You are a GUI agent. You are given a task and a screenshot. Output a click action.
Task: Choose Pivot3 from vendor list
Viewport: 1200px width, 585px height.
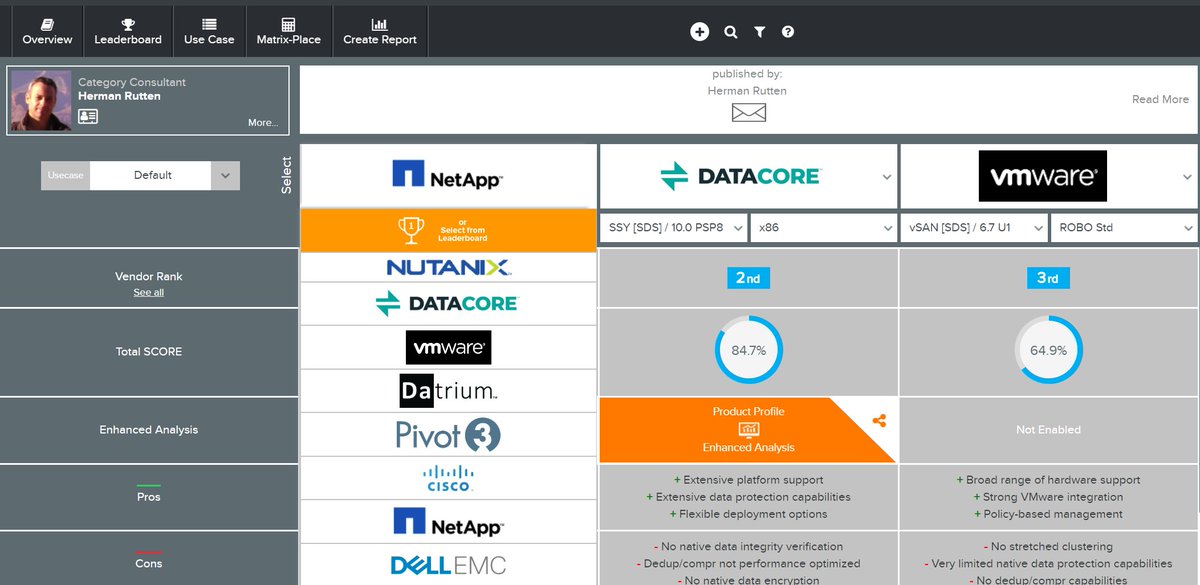click(x=448, y=435)
